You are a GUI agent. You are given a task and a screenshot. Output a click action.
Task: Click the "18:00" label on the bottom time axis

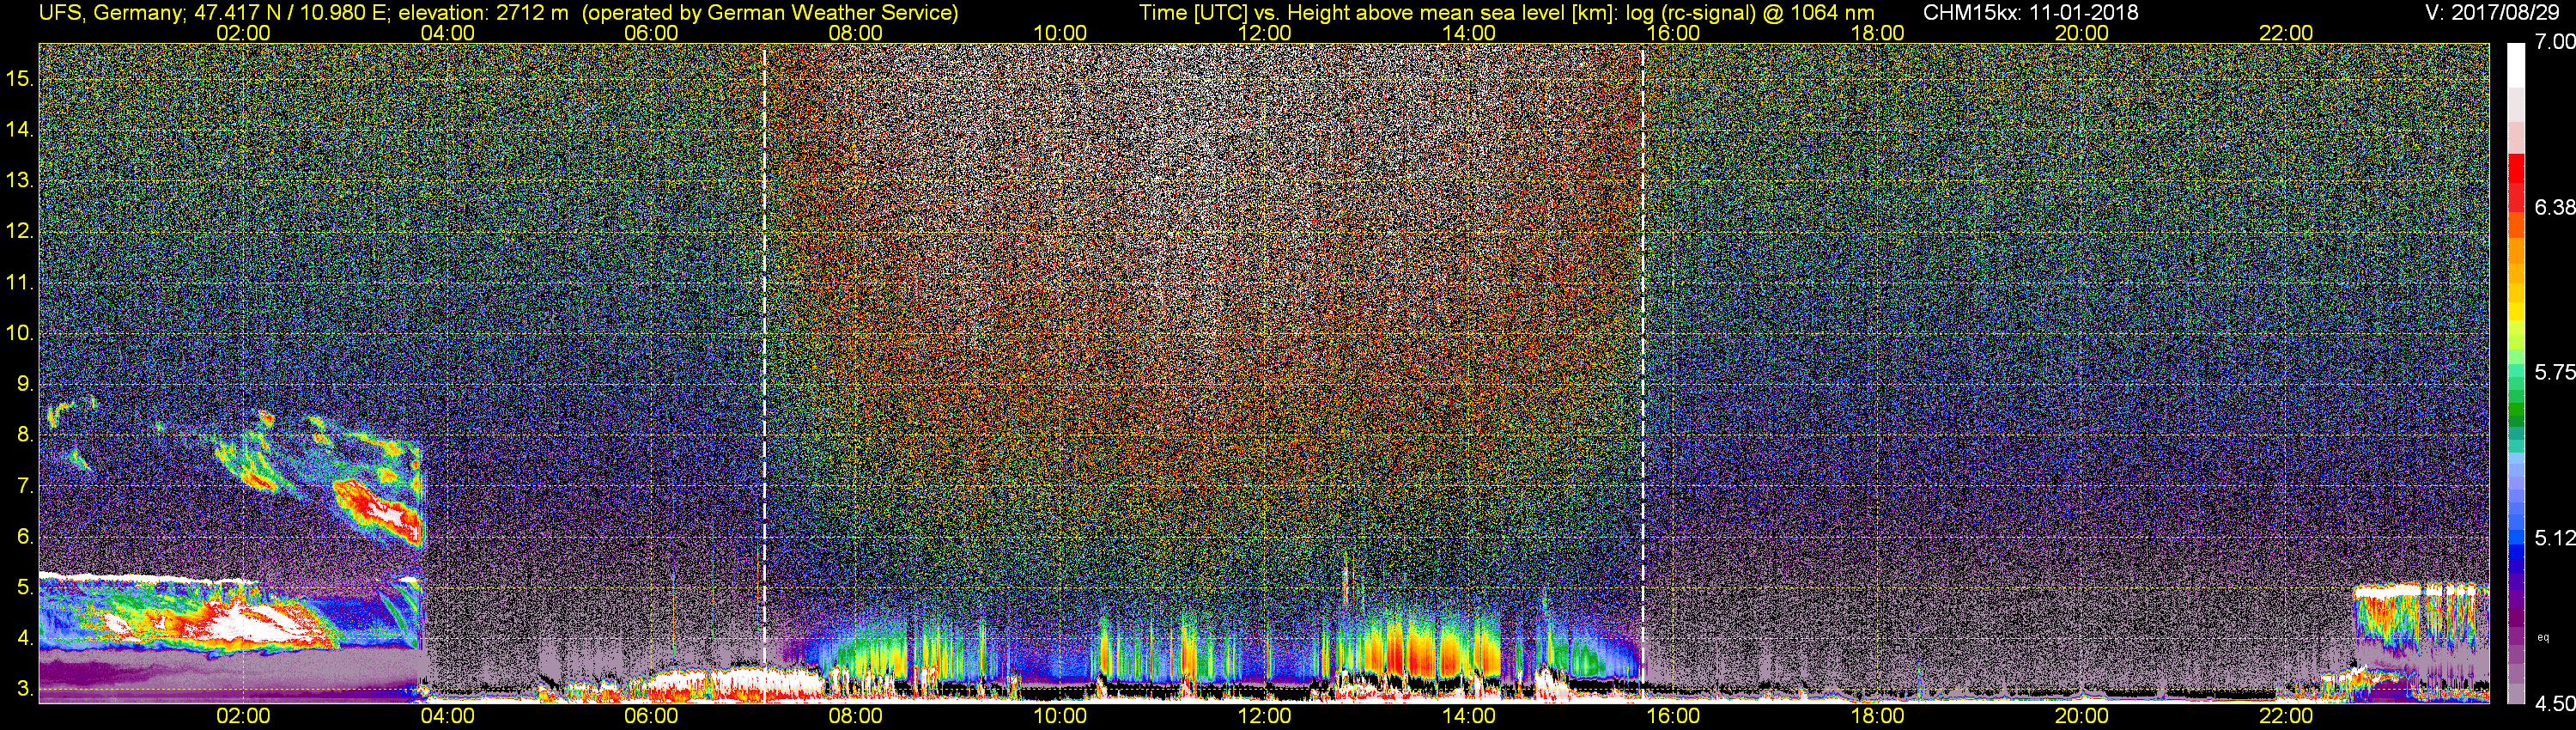click(x=1877, y=716)
